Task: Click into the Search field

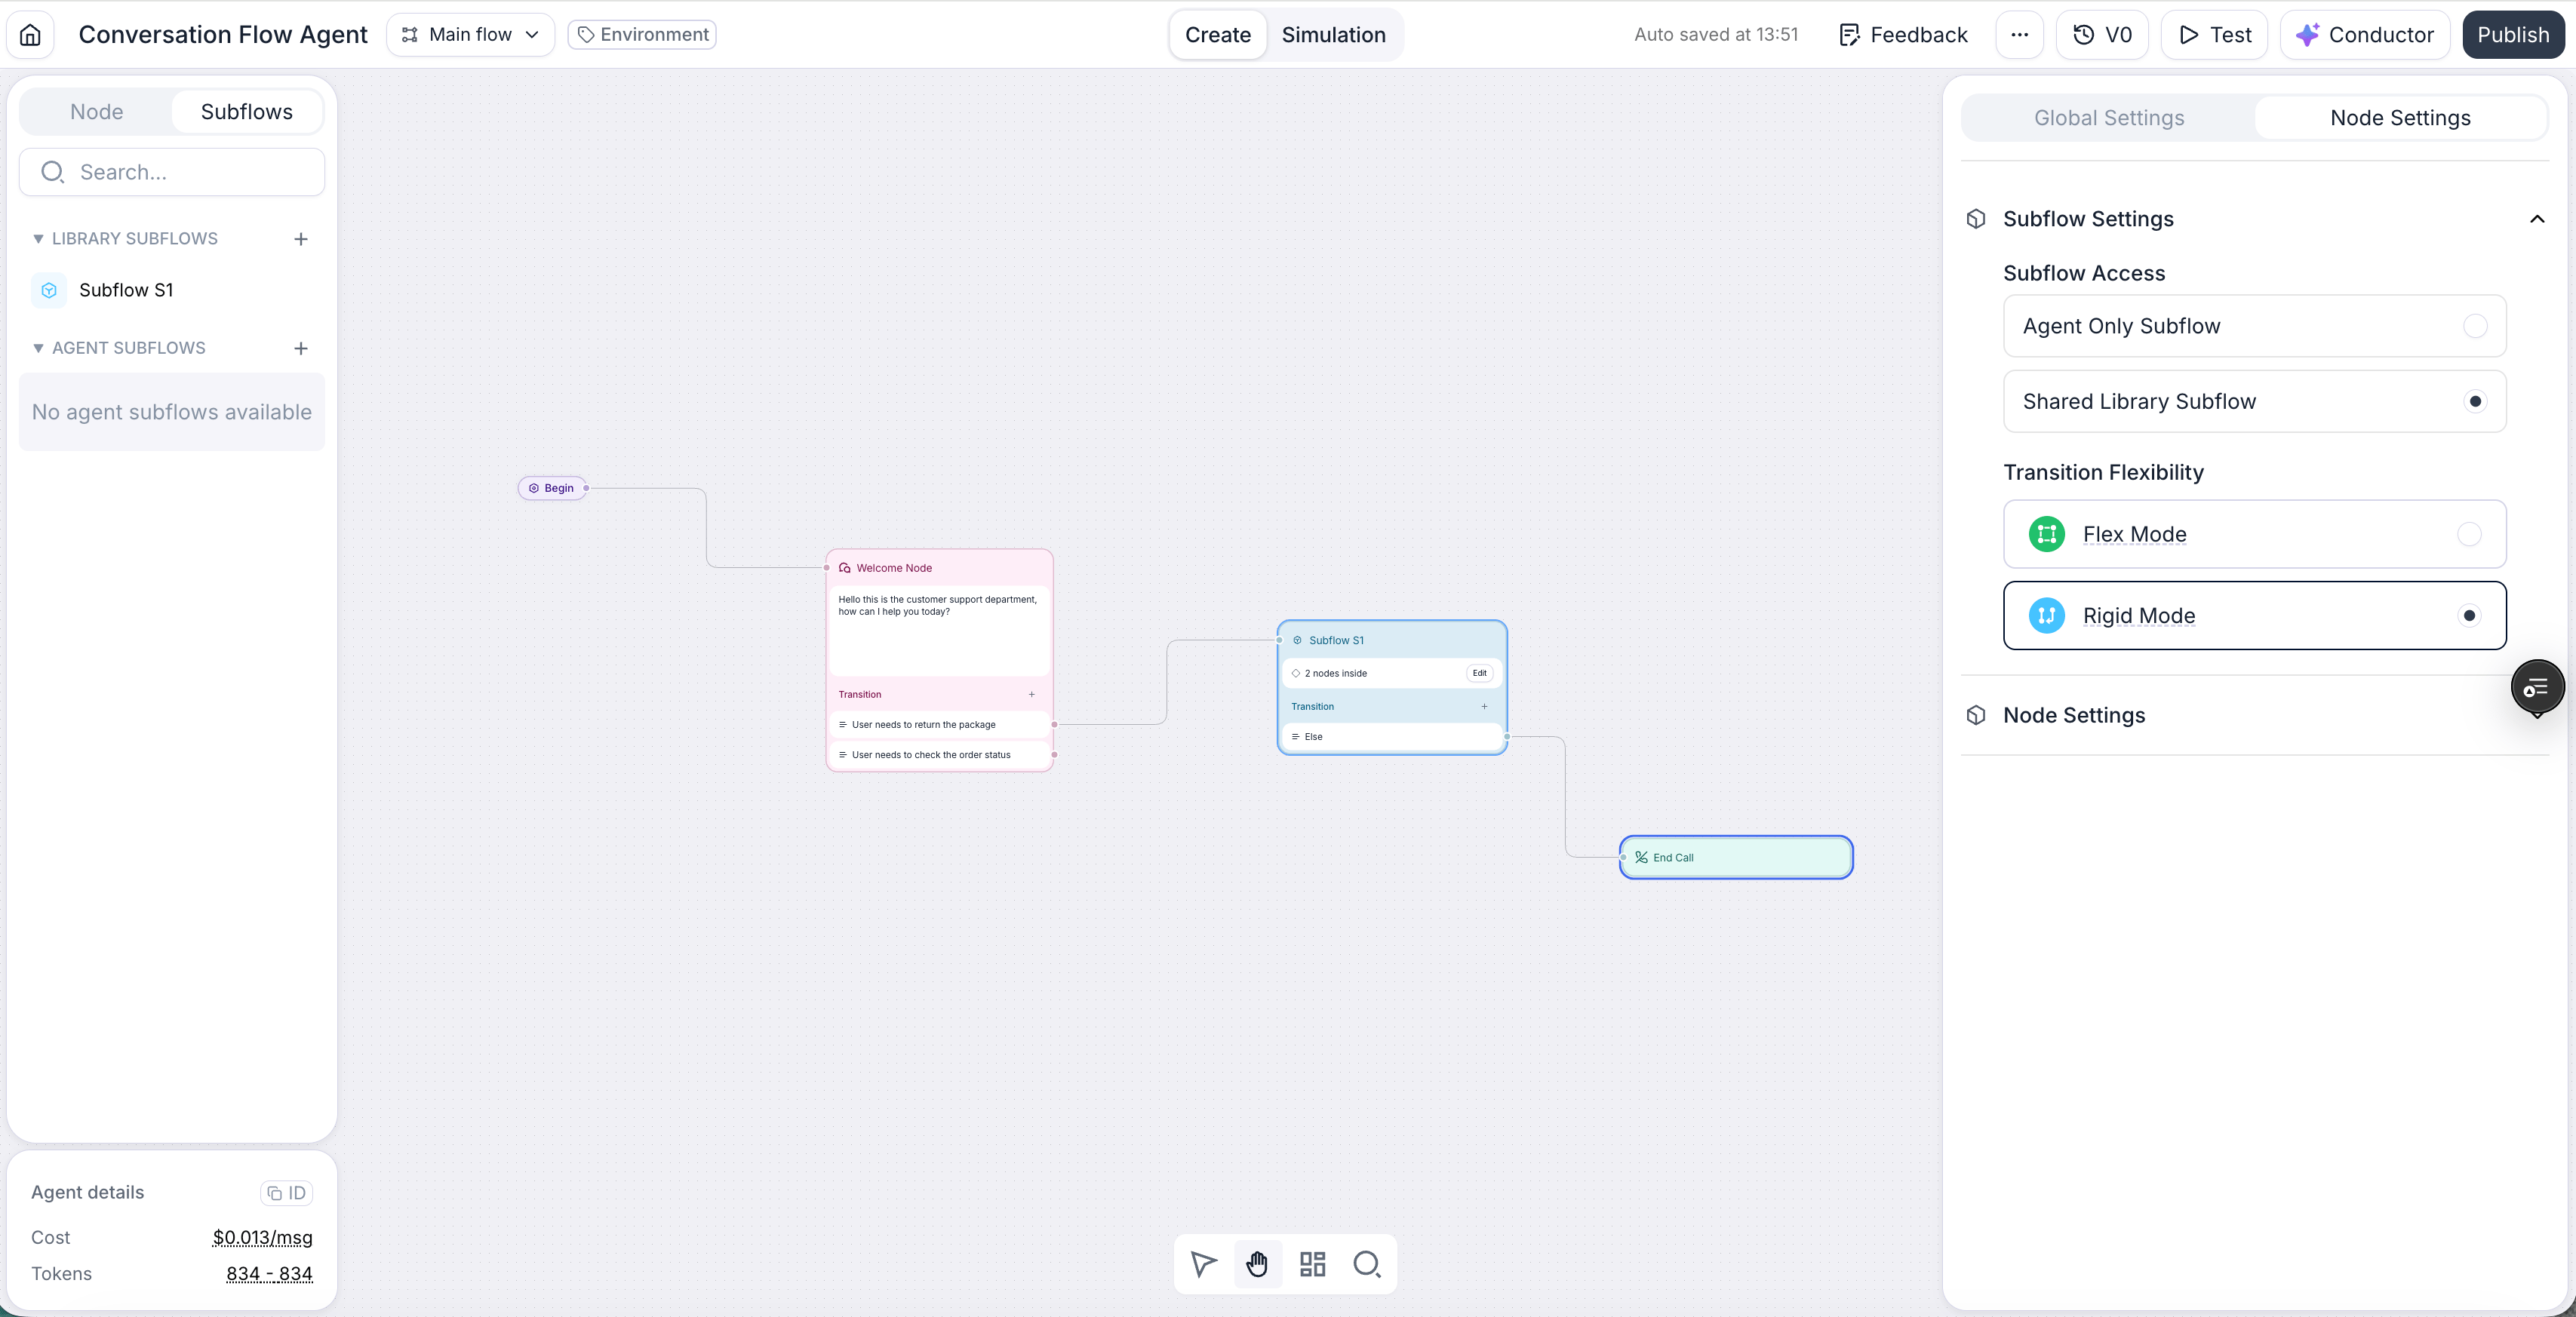Action: pyautogui.click(x=172, y=172)
